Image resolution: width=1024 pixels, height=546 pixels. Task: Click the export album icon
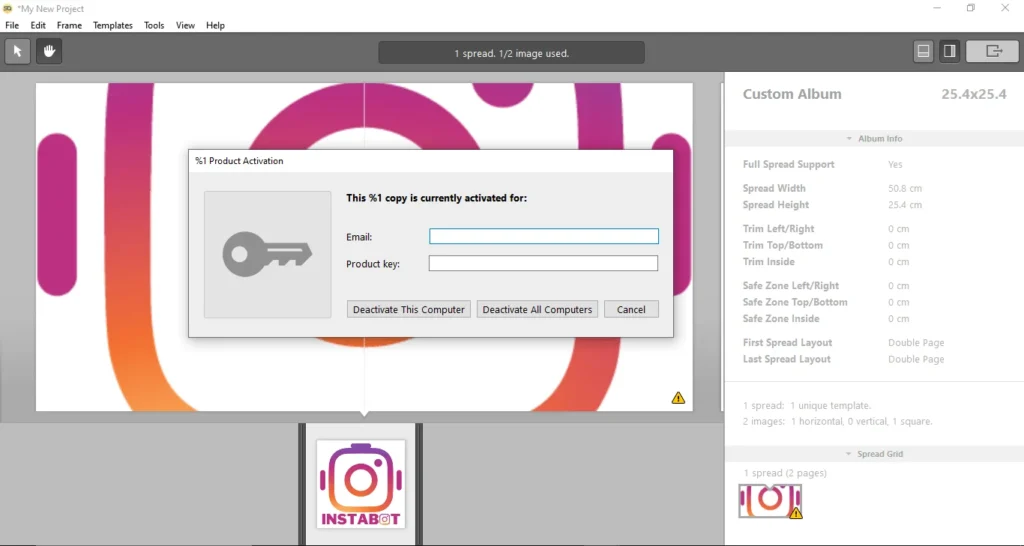click(993, 52)
